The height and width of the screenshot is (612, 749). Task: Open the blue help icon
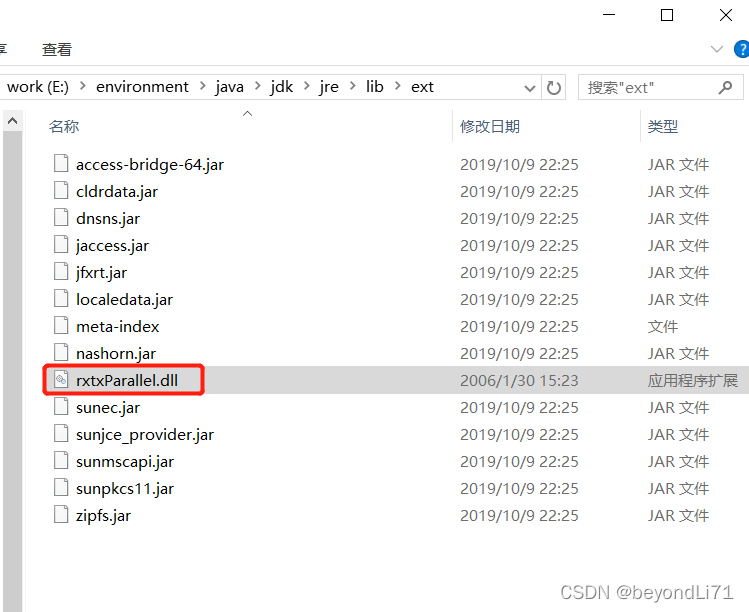click(x=742, y=49)
